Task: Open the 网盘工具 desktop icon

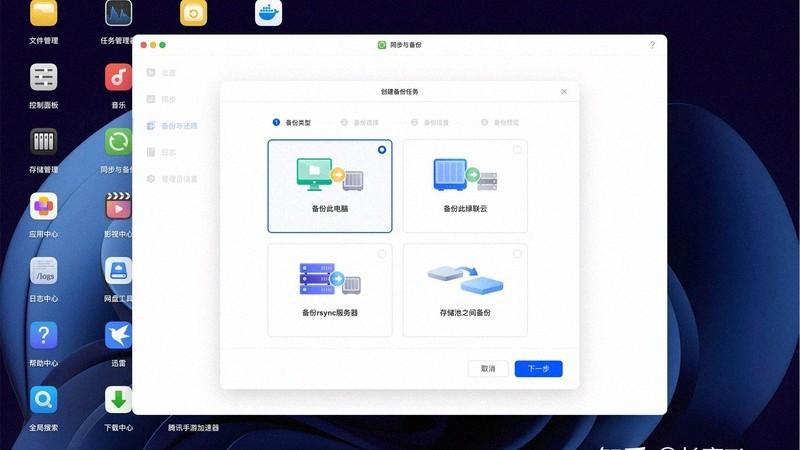Action: pos(118,270)
